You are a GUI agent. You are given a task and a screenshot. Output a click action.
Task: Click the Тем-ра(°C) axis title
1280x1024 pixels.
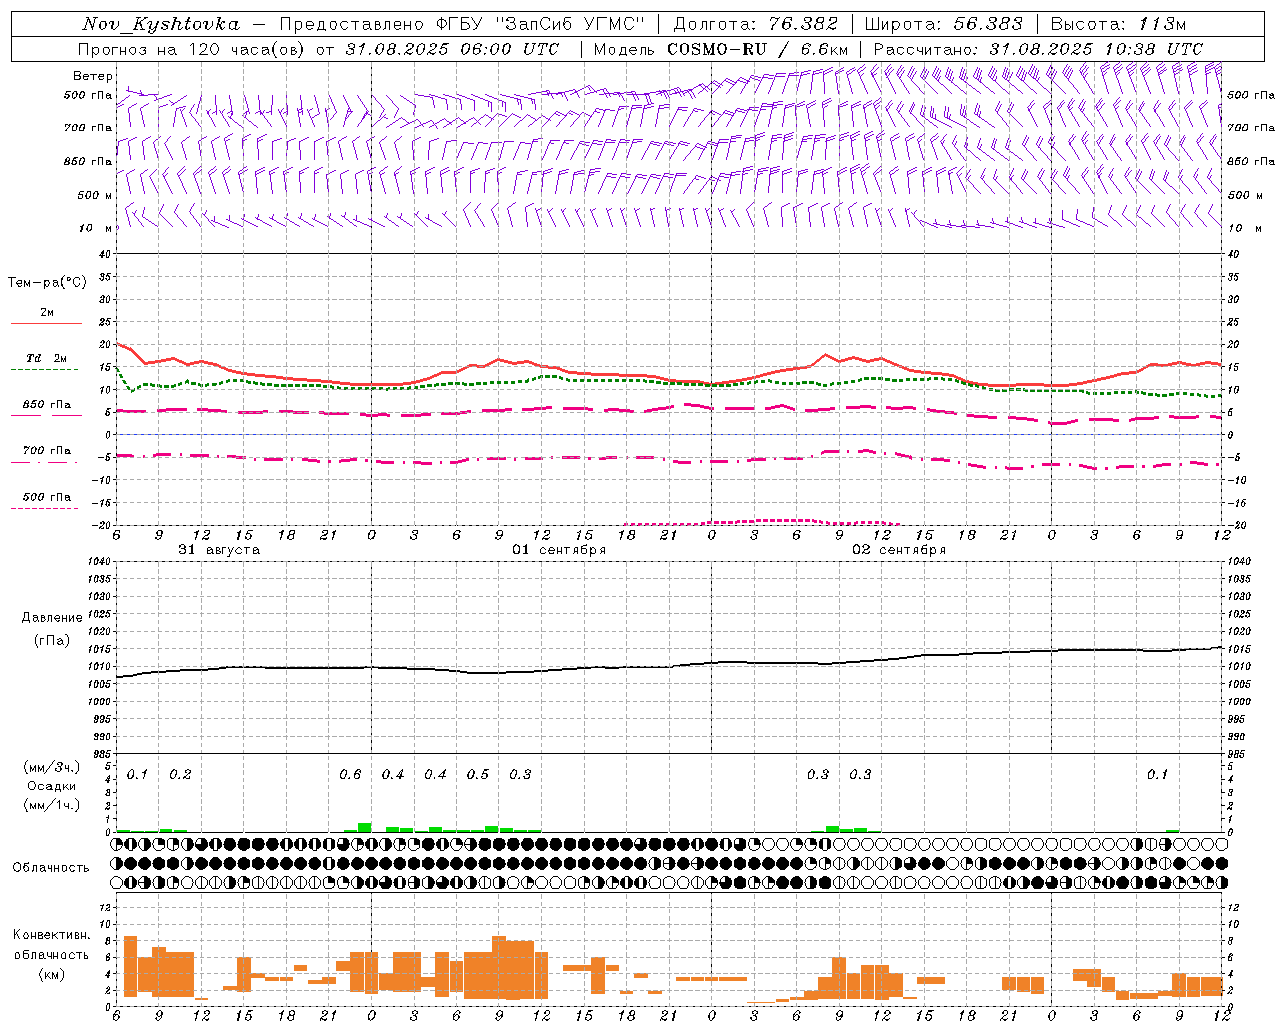pyautogui.click(x=47, y=283)
